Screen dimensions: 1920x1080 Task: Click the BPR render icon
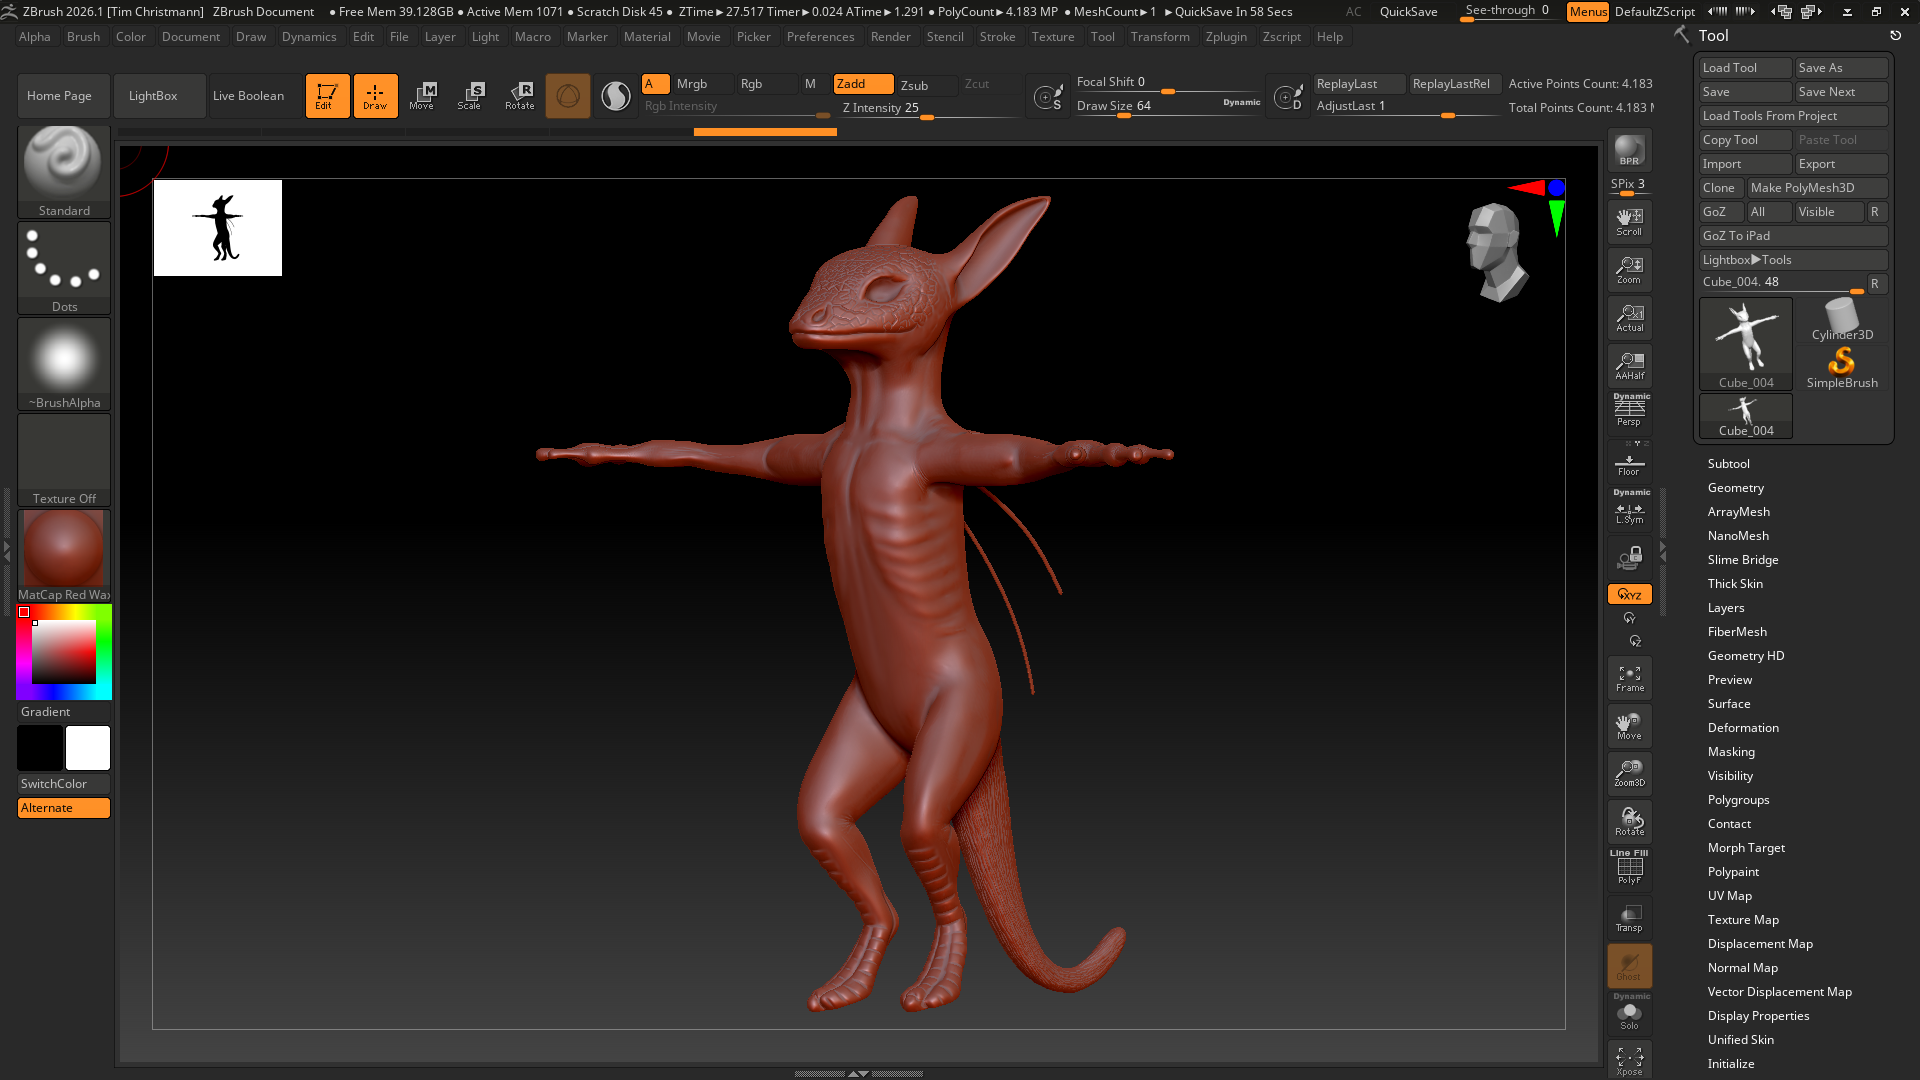tap(1629, 150)
